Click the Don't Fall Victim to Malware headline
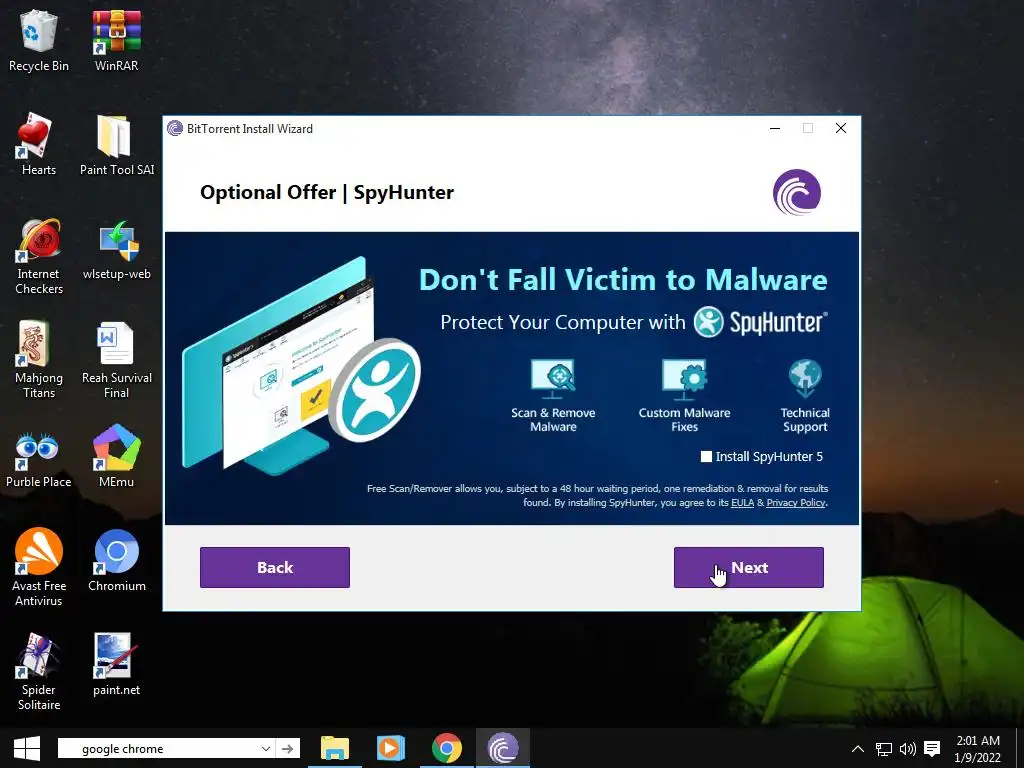Image resolution: width=1024 pixels, height=768 pixels. (623, 280)
